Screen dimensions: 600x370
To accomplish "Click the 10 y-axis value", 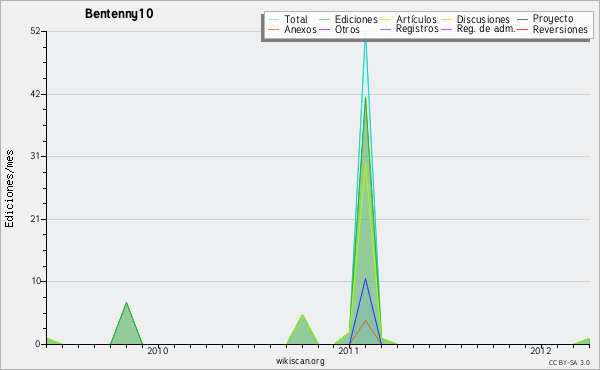I will pos(36,281).
